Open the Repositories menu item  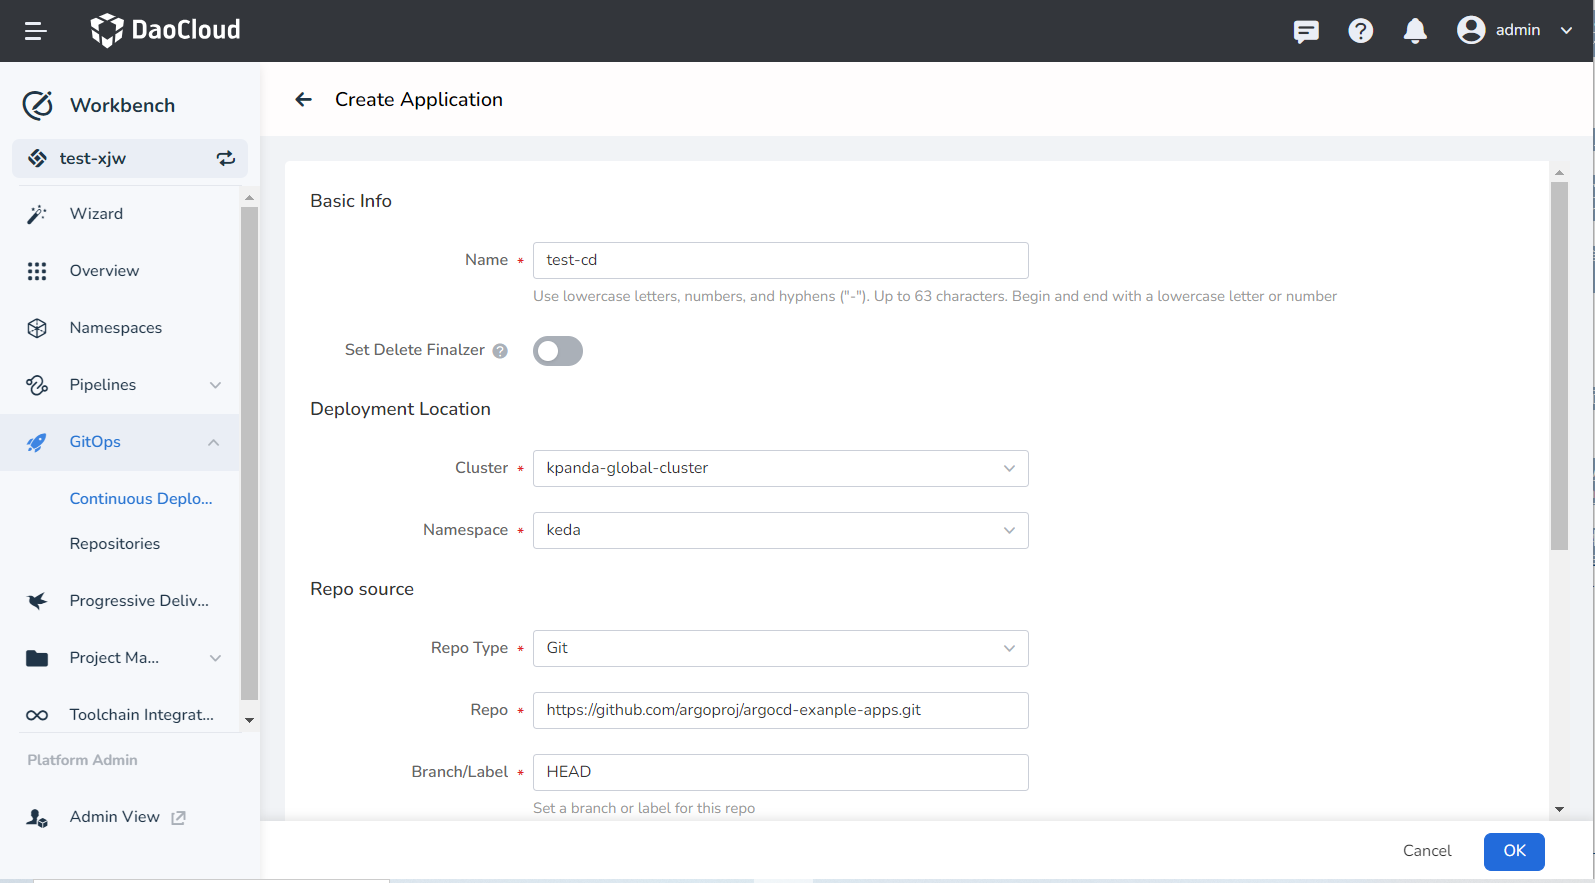click(115, 544)
